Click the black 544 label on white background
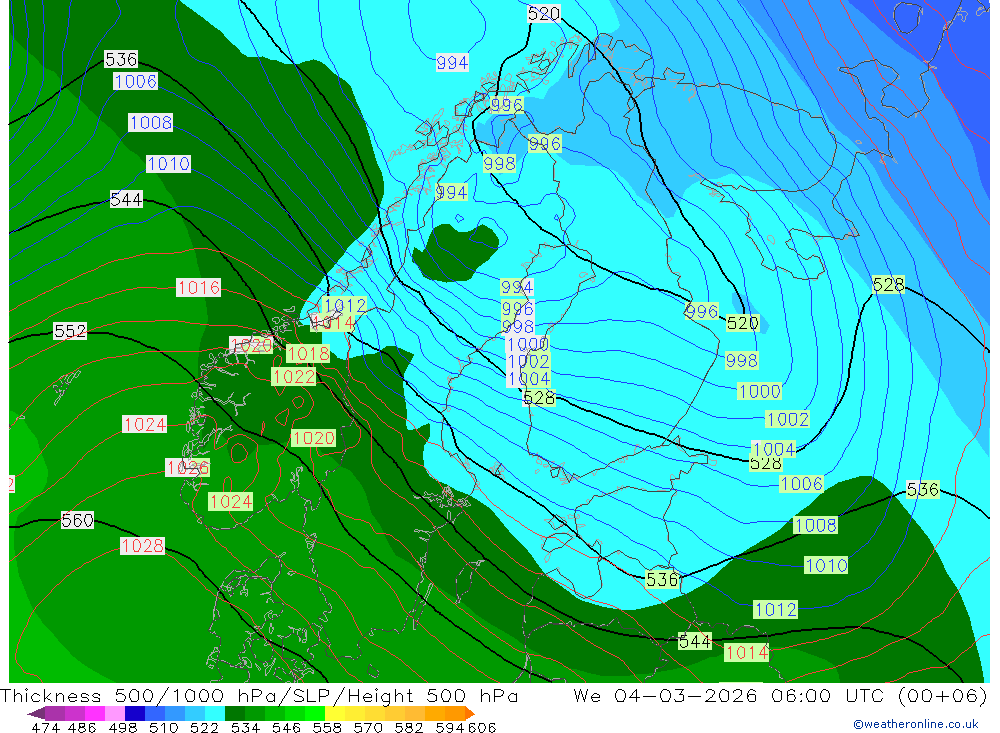 pos(126,200)
